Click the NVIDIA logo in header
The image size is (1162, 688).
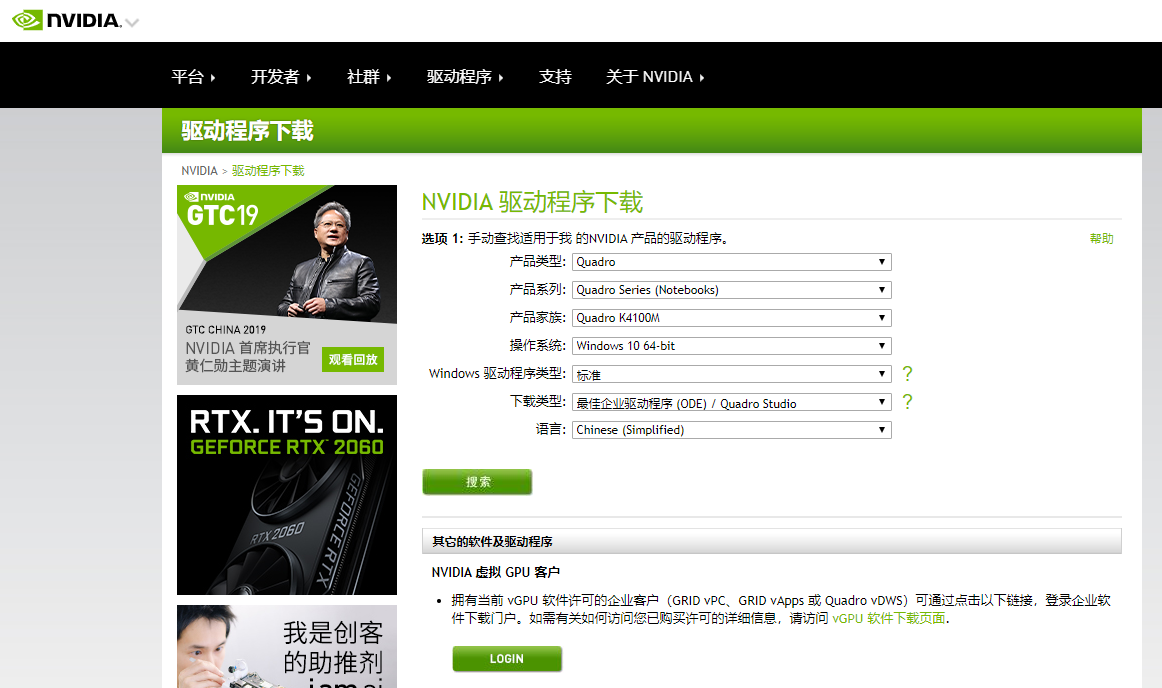coord(66,20)
